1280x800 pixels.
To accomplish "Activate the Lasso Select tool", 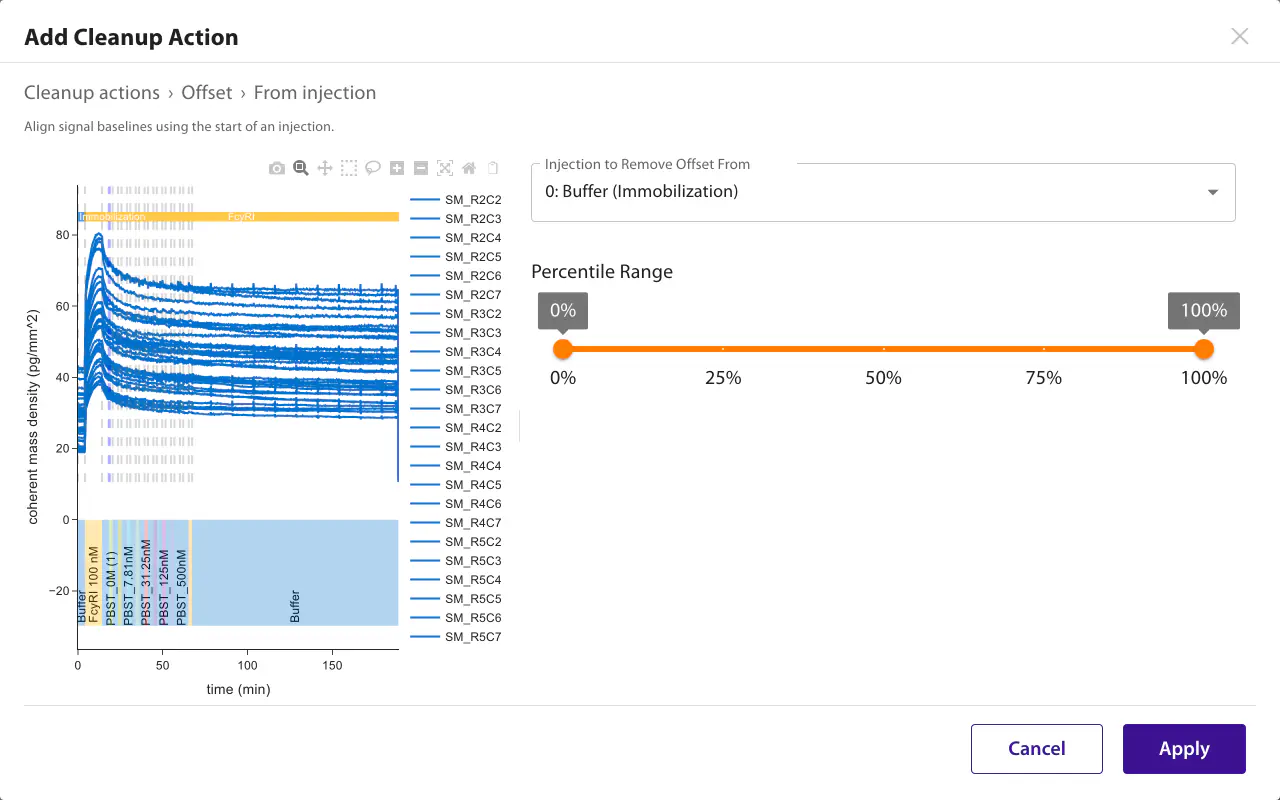I will 373,169.
